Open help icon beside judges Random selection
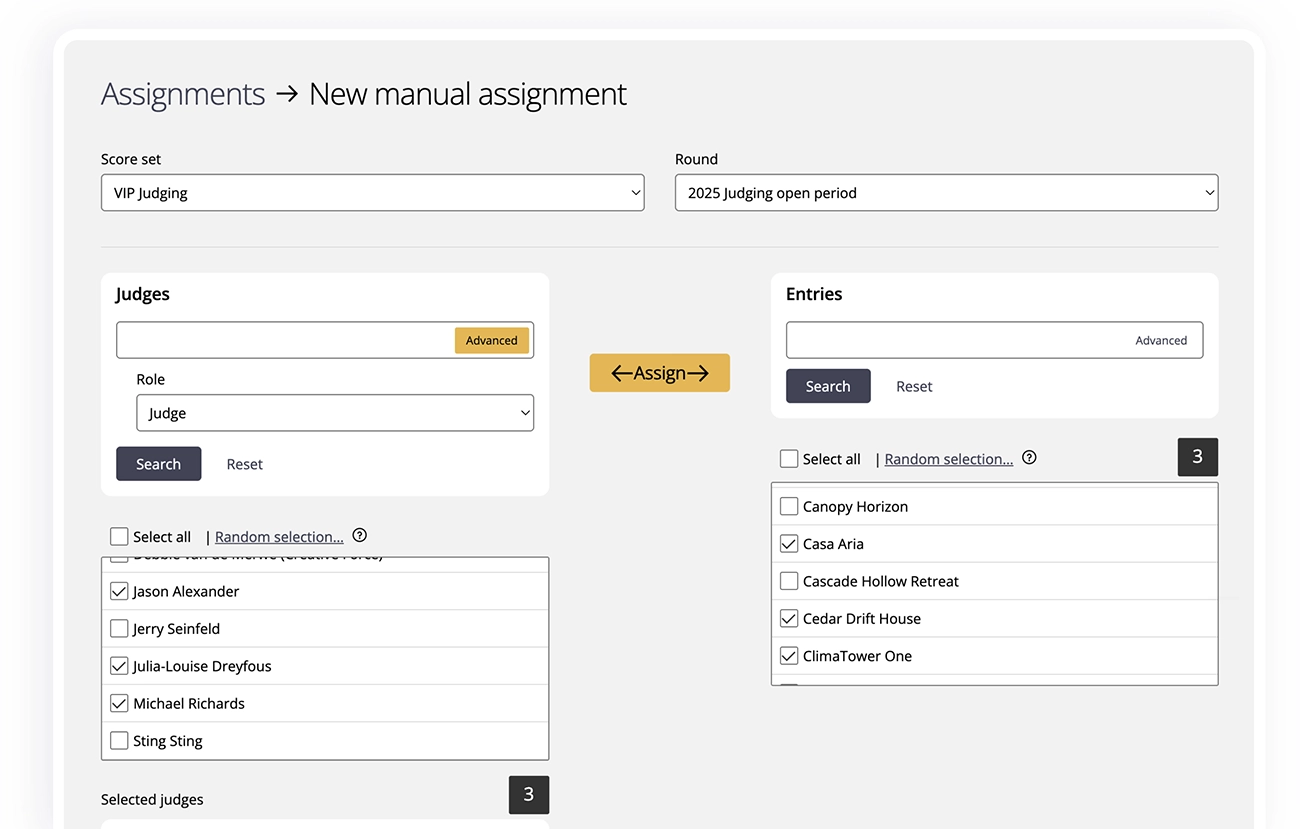The height and width of the screenshot is (829, 1300). click(360, 536)
